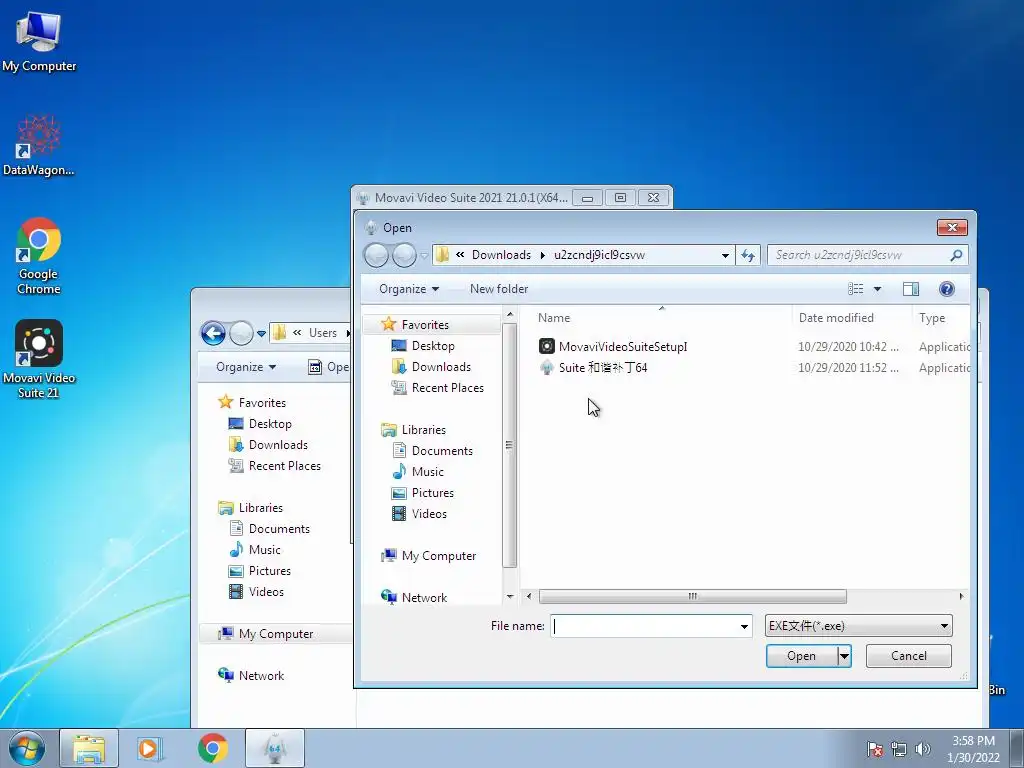The width and height of the screenshot is (1024, 768).
Task: Open the File name history dropdown
Action: click(744, 626)
